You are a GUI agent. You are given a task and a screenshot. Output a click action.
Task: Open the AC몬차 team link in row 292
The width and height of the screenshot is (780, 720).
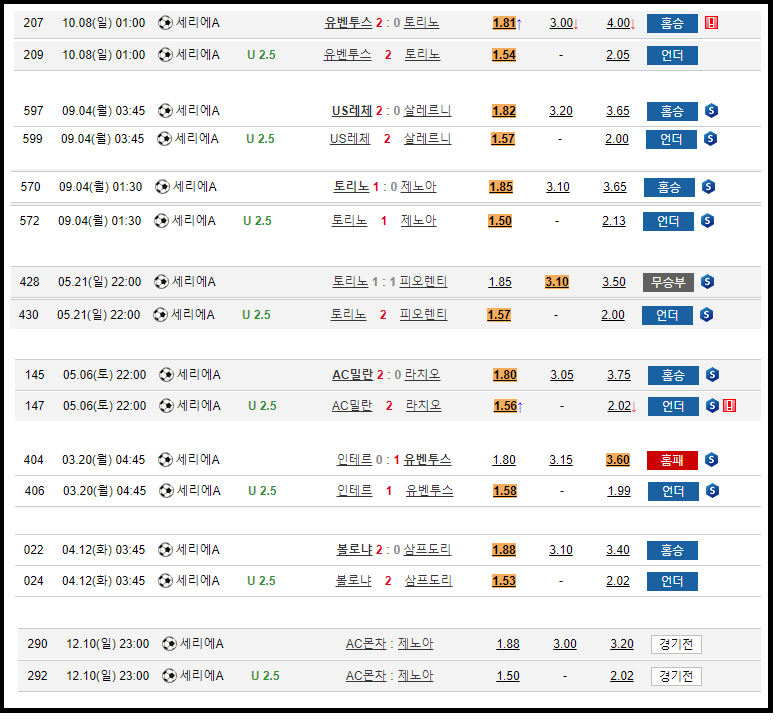point(365,676)
